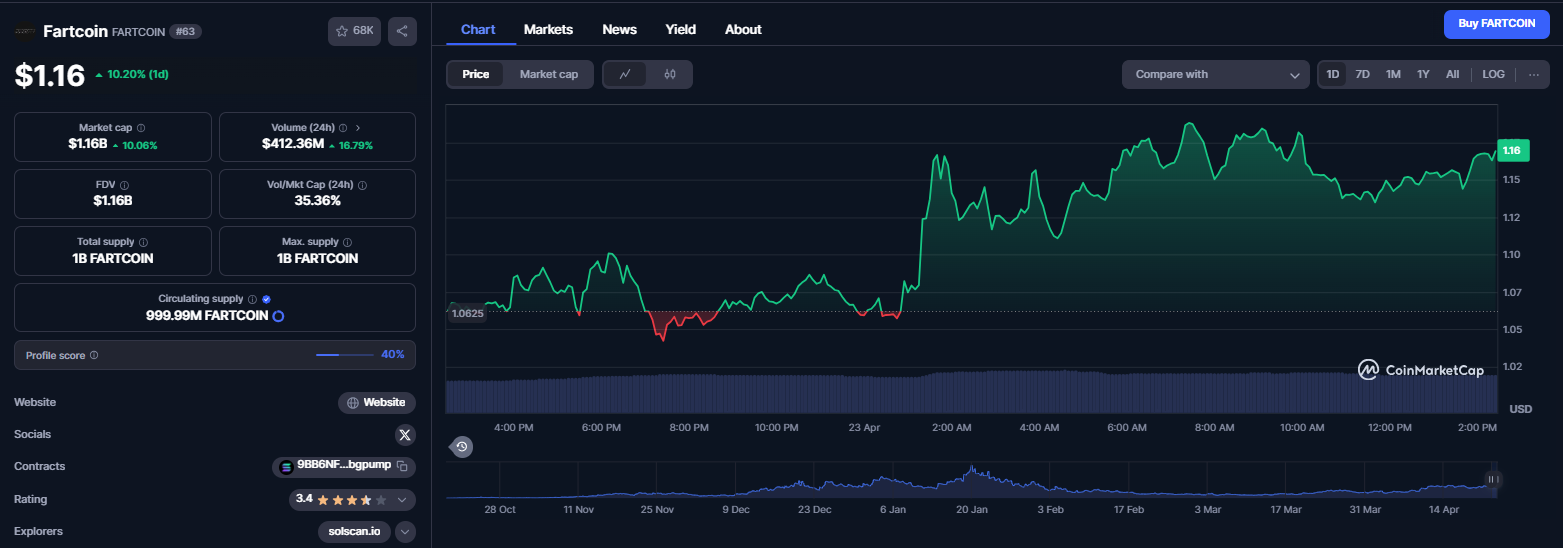This screenshot has width=1563, height=548.
Task: Click the mini timeline range handle
Action: click(x=1494, y=479)
